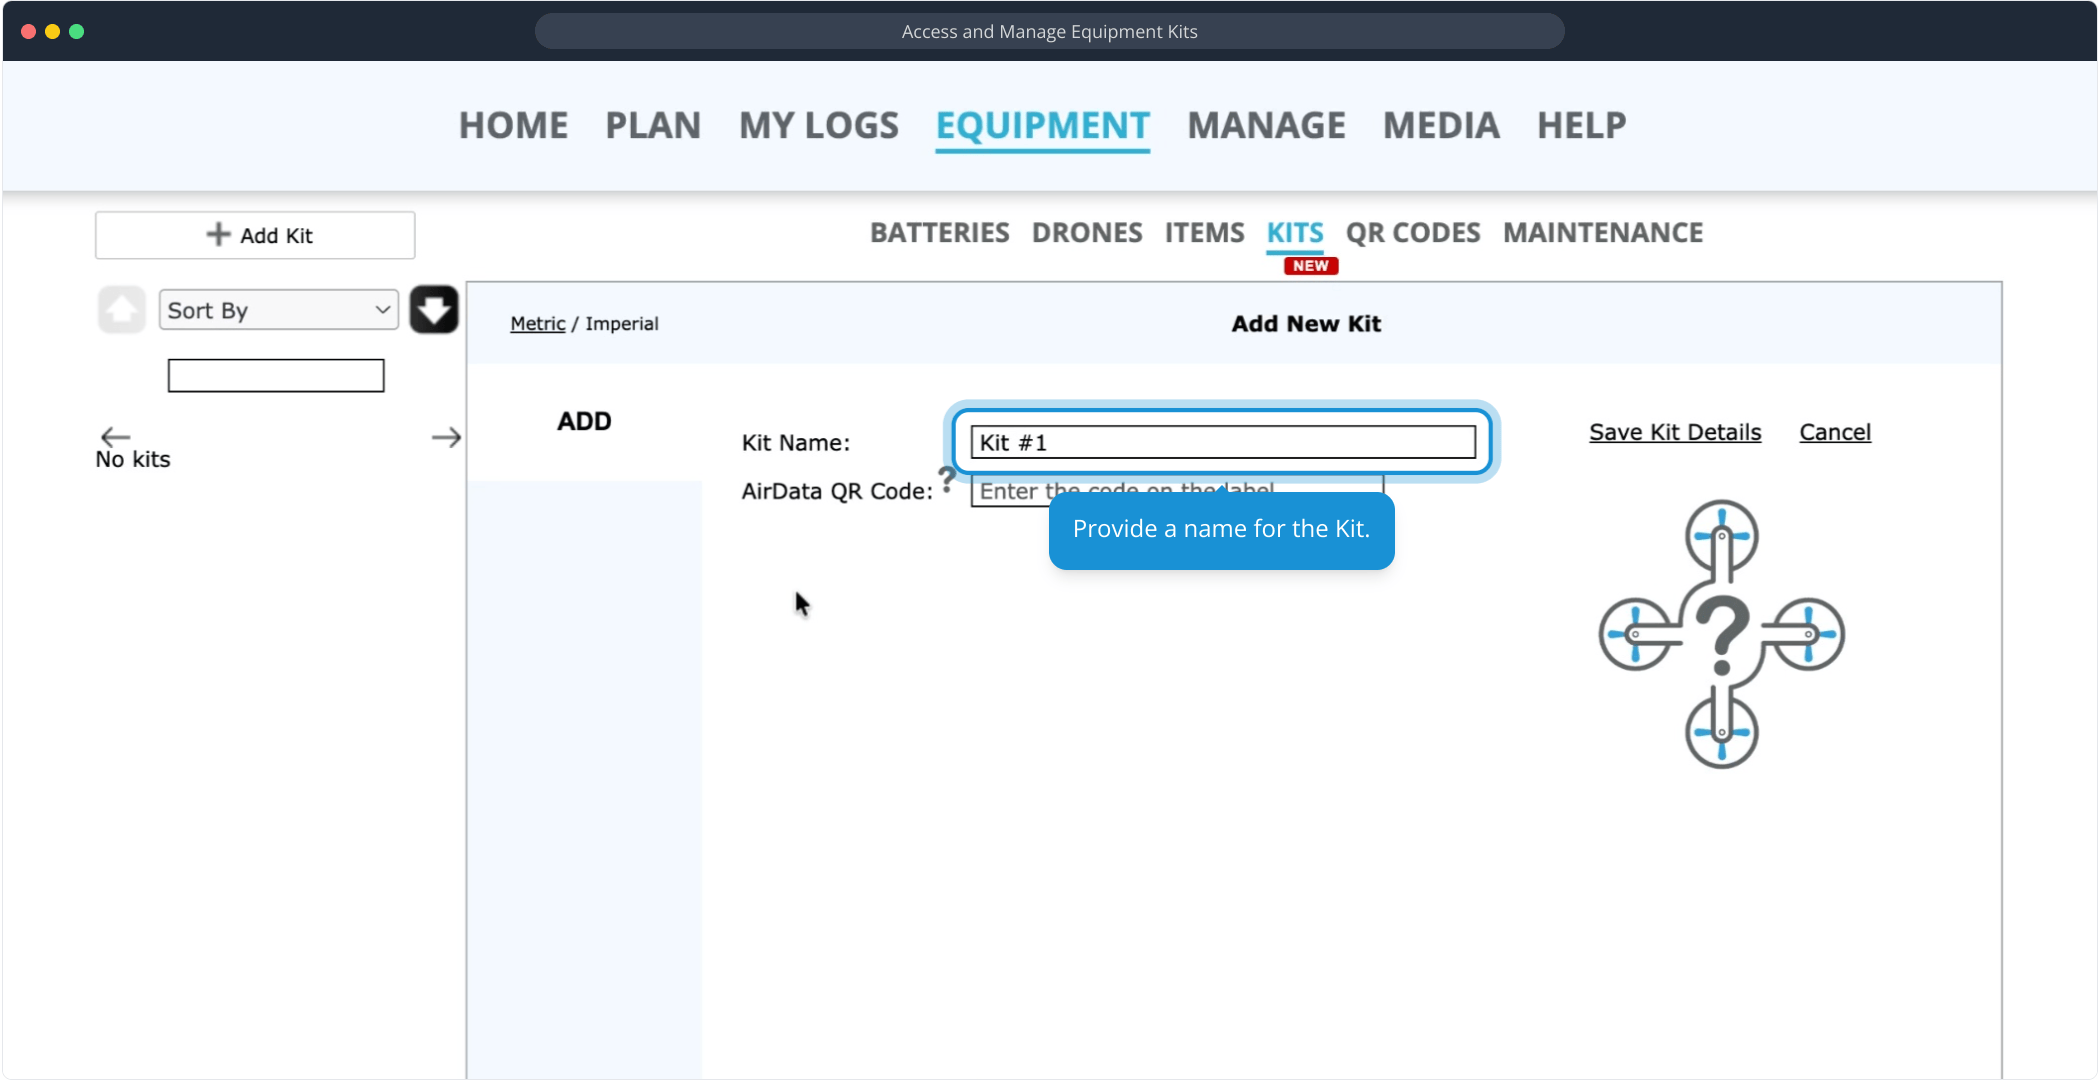2100x1080 pixels.
Task: Click the descending sort down-arrow icon
Action: point(434,310)
